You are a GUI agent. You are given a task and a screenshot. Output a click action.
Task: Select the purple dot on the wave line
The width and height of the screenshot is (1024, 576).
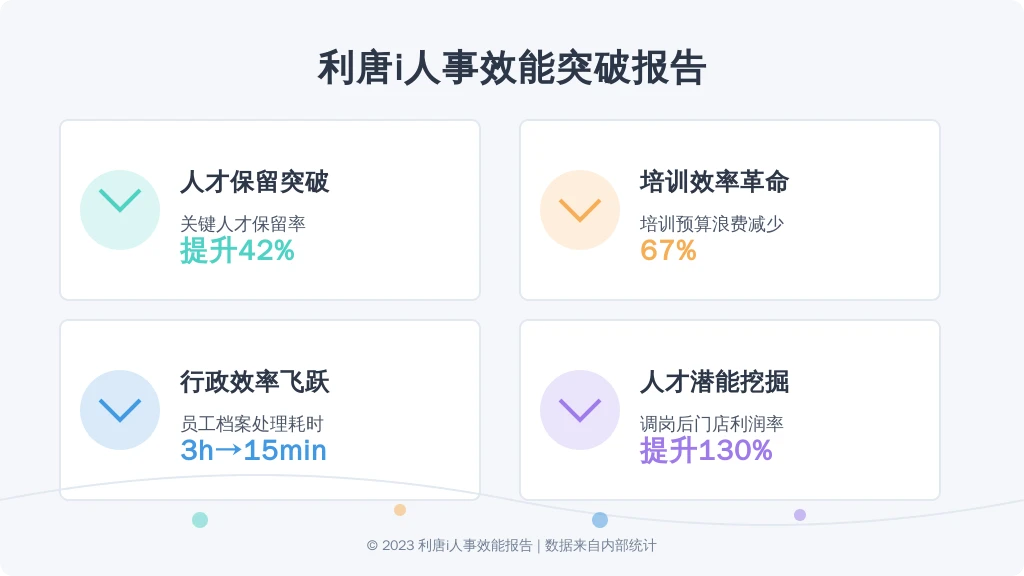coord(800,515)
